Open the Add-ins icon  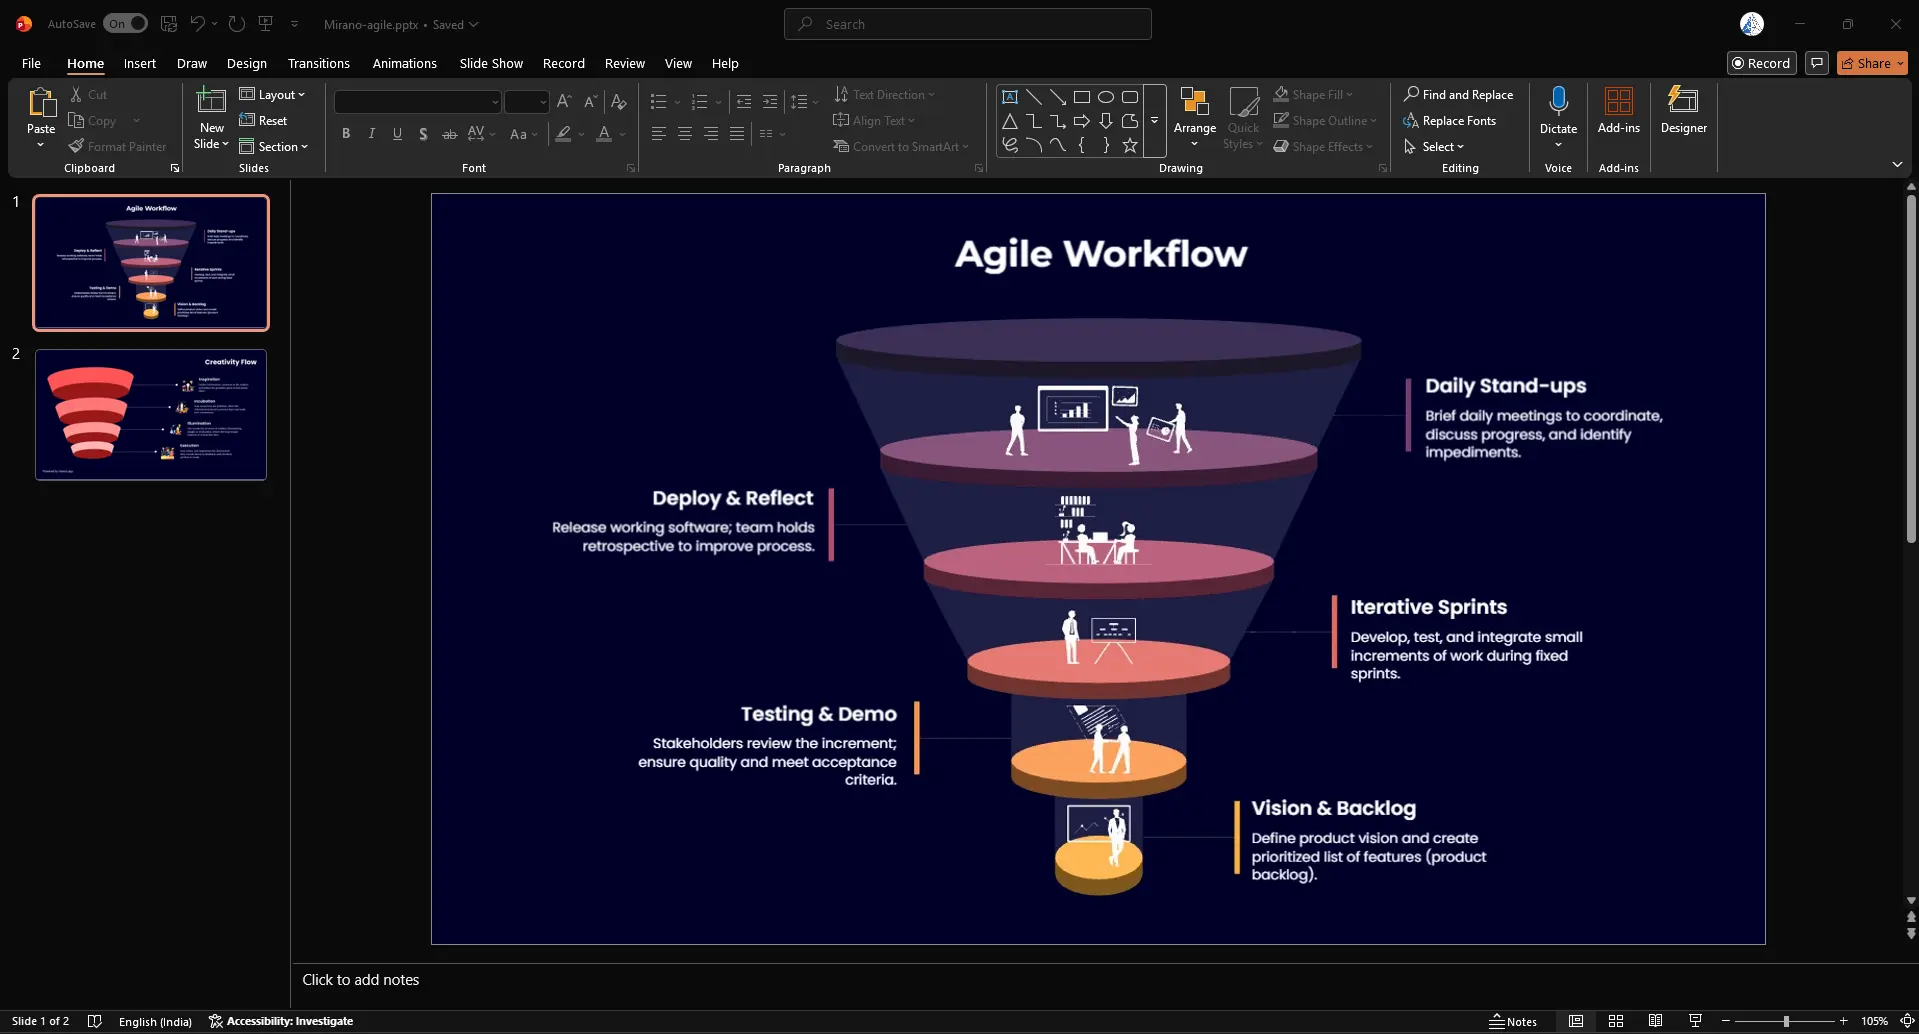click(x=1618, y=102)
